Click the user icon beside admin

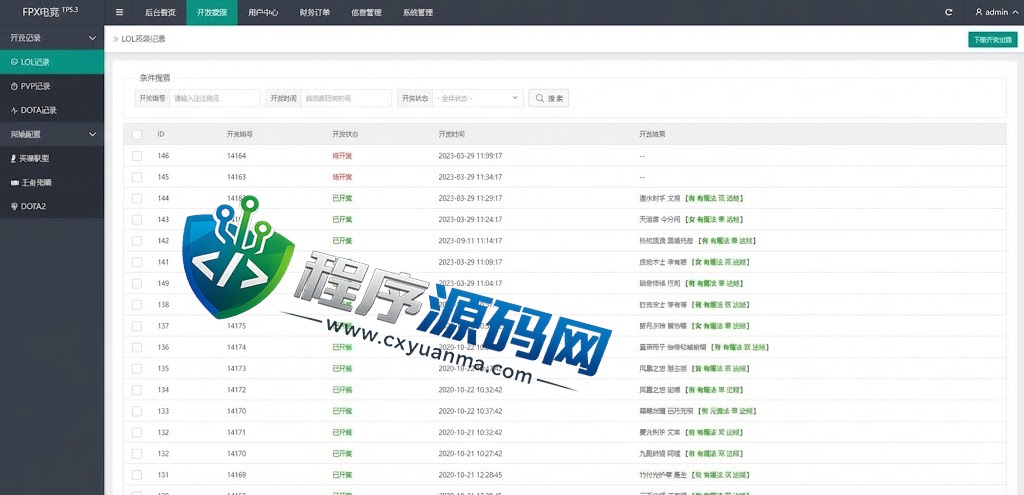(x=978, y=12)
